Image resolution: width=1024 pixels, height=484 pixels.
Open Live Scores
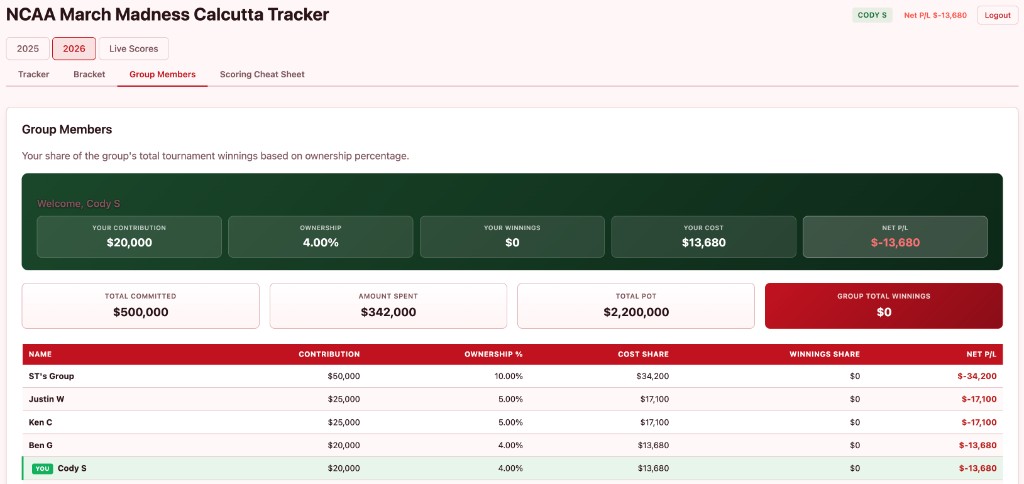(133, 48)
